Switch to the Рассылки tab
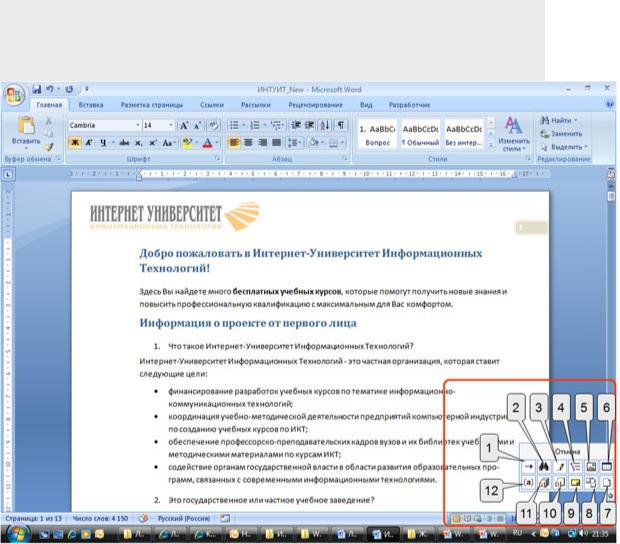620x544 pixels. pyautogui.click(x=255, y=105)
